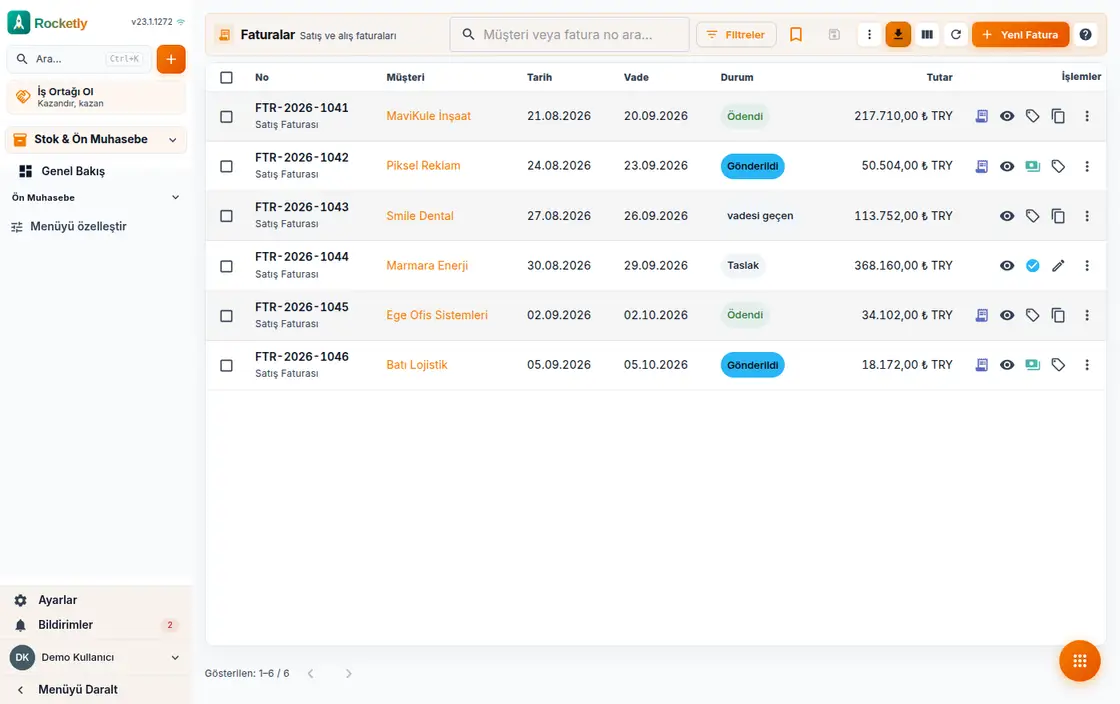This screenshot has height=704, width=1120.
Task: Click the green payment icon for FTR-2026-1042
Action: coord(1032,166)
